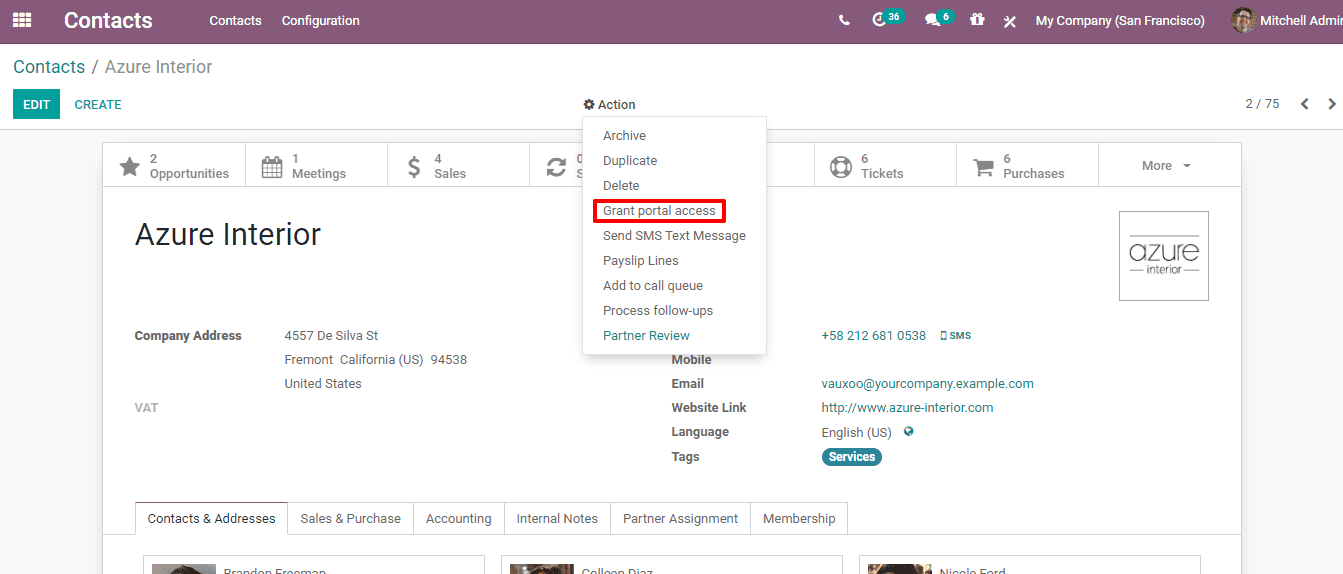1343x574 pixels.
Task: Select Payslip Lines action
Action: 674,261
